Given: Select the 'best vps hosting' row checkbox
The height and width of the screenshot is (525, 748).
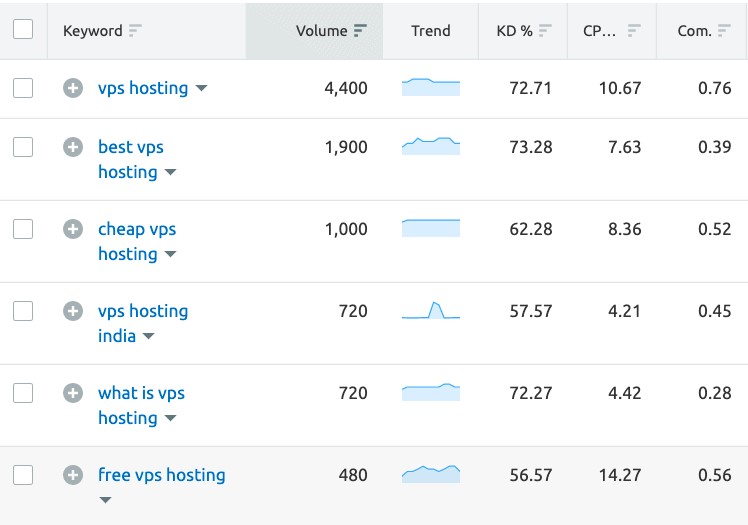Looking at the screenshot, I should (23, 147).
